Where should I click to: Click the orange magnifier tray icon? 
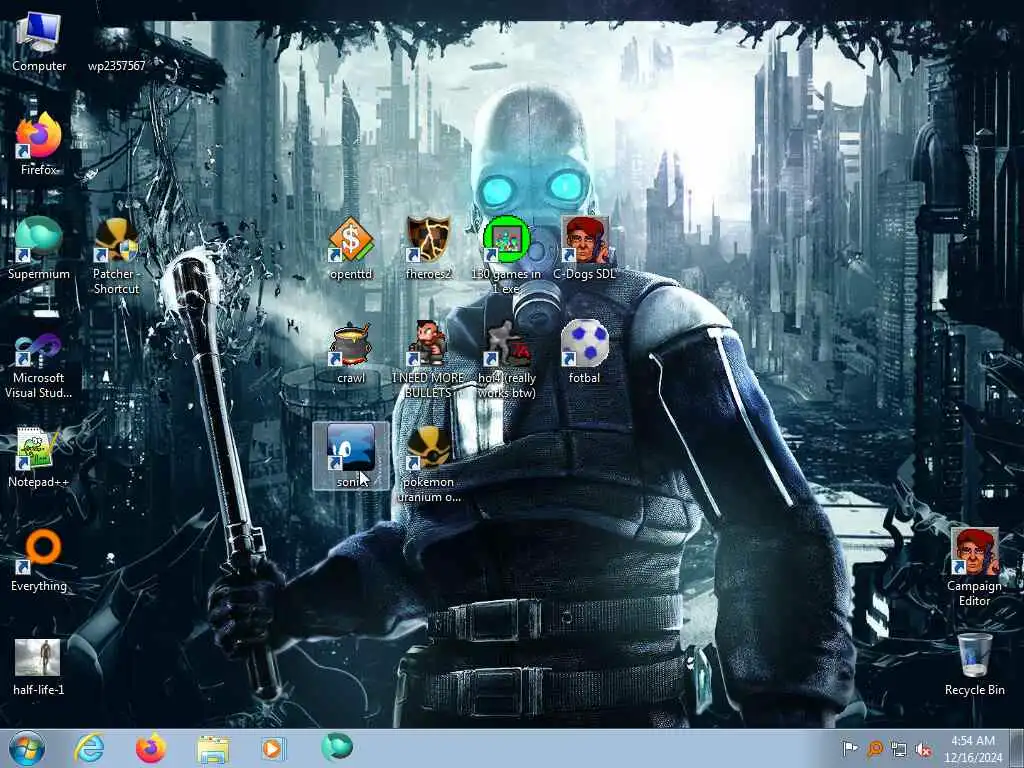[x=874, y=749]
